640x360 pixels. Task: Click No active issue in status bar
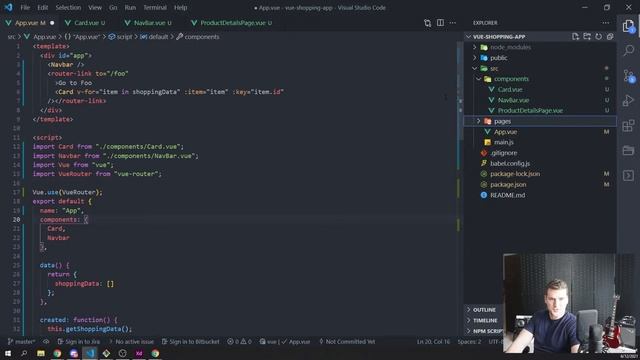pyautogui.click(x=131, y=342)
